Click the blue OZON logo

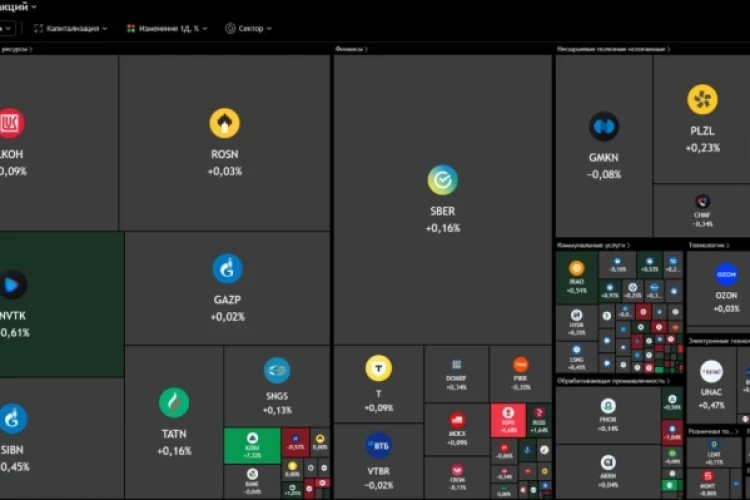click(x=726, y=275)
